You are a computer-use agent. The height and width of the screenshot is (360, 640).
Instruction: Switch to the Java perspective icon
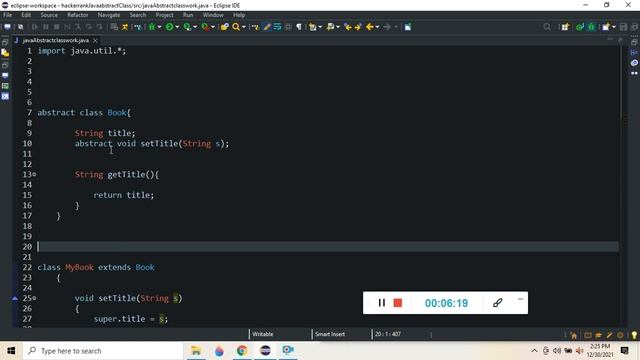coord(580,27)
